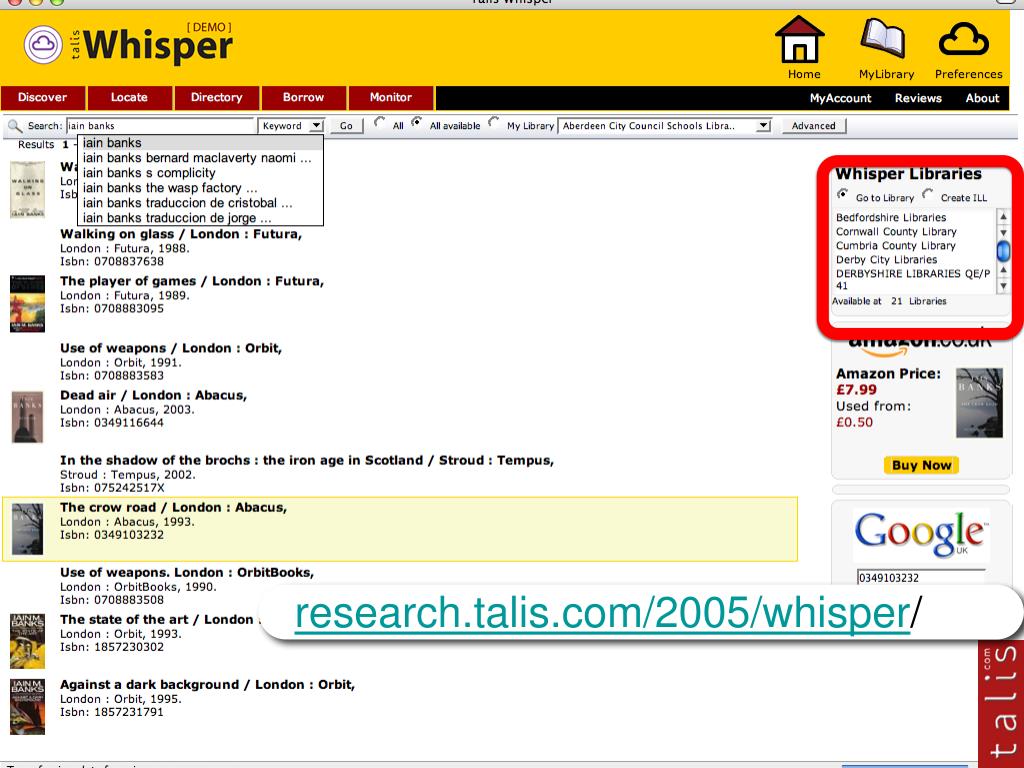Select DERBYSHIRE LIBRARIES QE/P 41 entry
This screenshot has width=1024, height=768.
click(913, 280)
